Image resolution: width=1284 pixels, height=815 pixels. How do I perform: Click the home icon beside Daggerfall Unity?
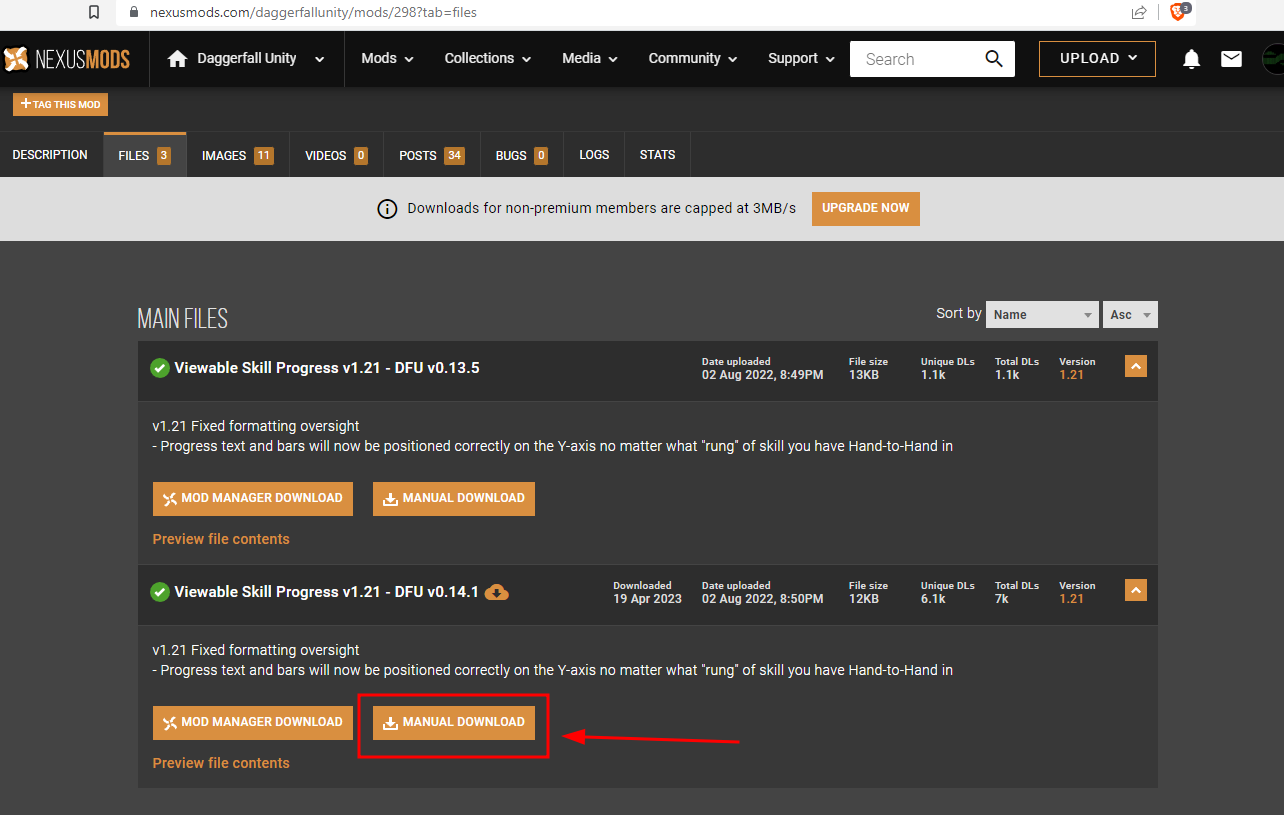click(x=178, y=59)
